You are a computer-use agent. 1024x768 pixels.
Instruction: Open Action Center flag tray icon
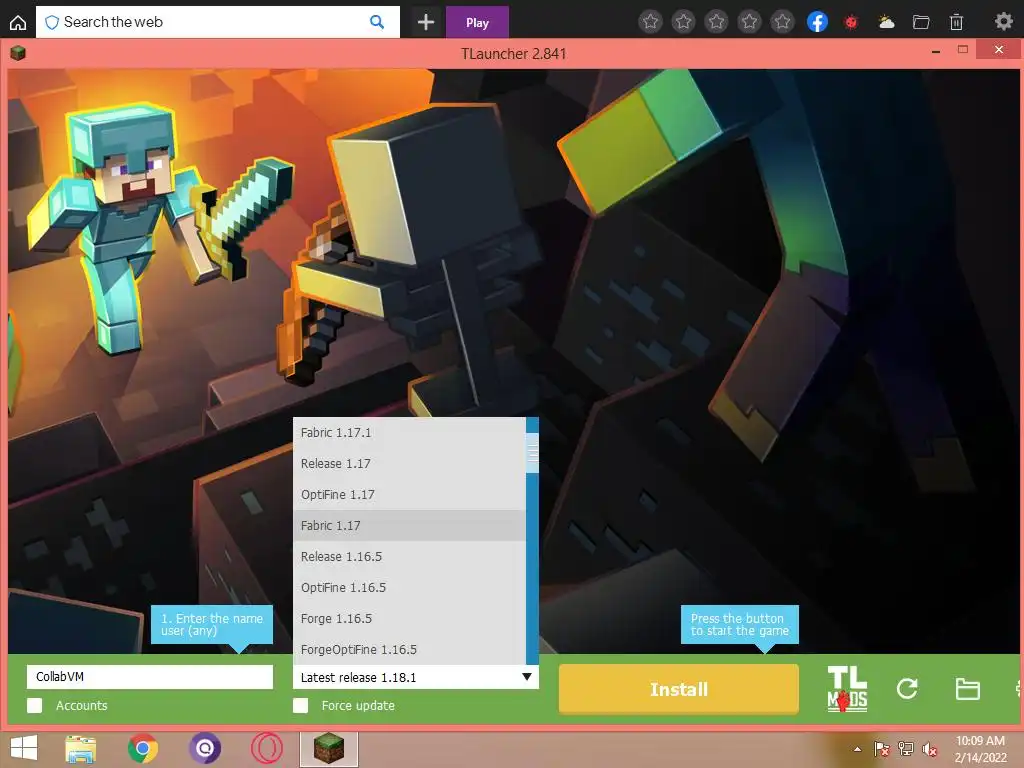point(881,749)
